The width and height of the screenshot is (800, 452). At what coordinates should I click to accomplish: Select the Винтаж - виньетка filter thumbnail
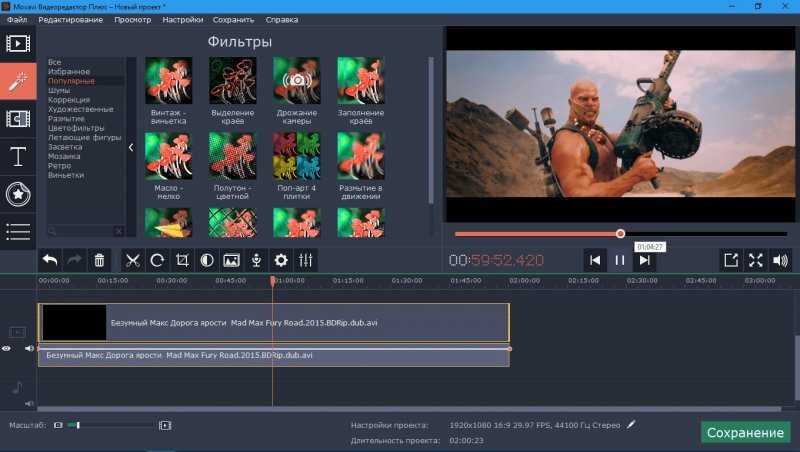pyautogui.click(x=168, y=81)
